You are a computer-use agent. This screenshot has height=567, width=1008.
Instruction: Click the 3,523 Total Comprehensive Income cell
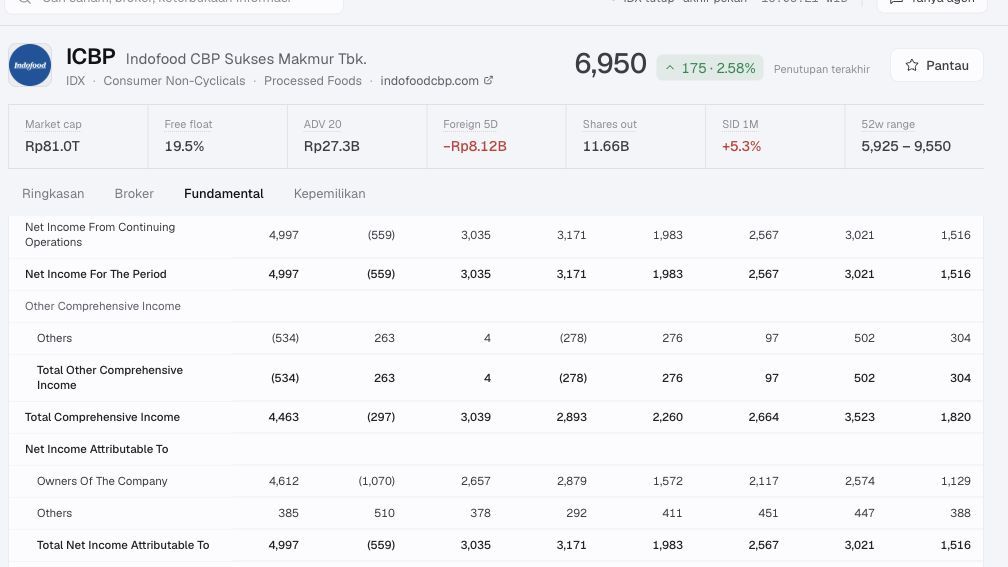pos(860,417)
